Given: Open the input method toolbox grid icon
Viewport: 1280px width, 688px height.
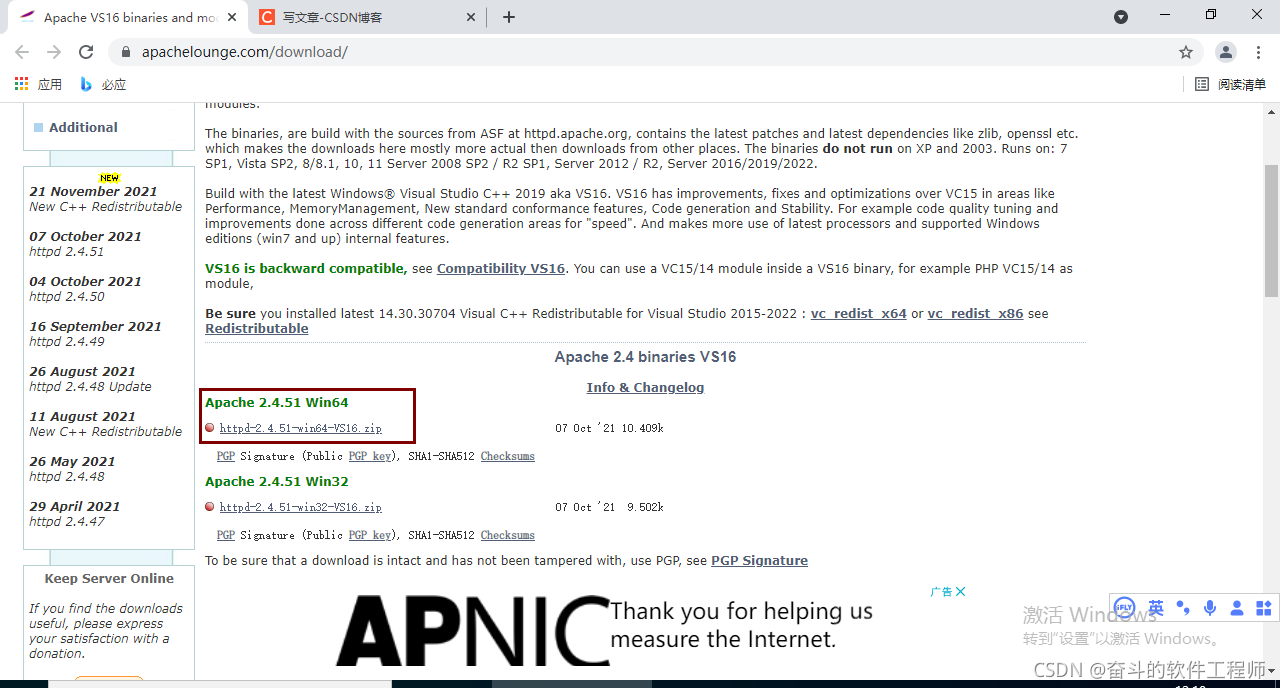Looking at the screenshot, I should pyautogui.click(x=1264, y=607).
